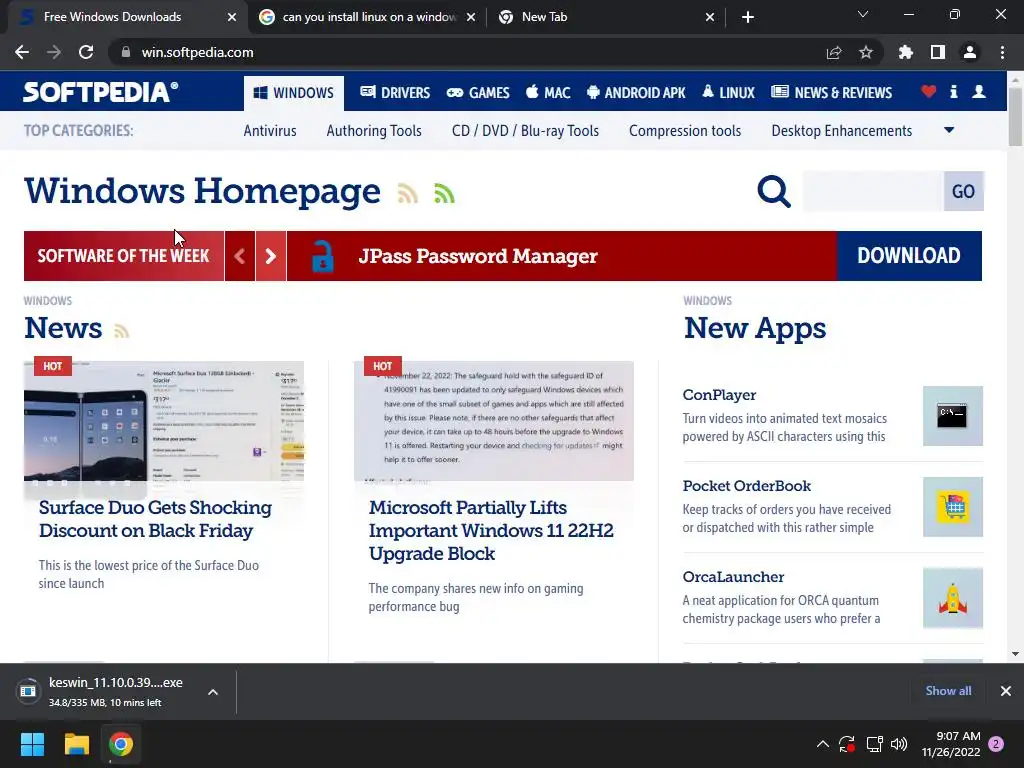Click the OrcaLauncher rocket icon

tap(953, 598)
